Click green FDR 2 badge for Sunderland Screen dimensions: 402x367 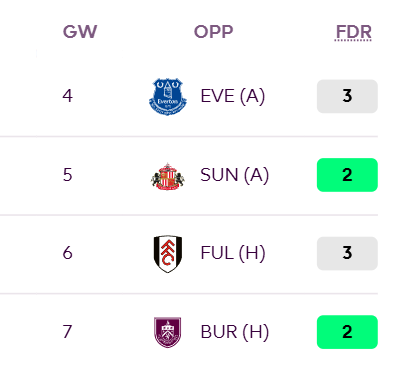click(x=347, y=175)
